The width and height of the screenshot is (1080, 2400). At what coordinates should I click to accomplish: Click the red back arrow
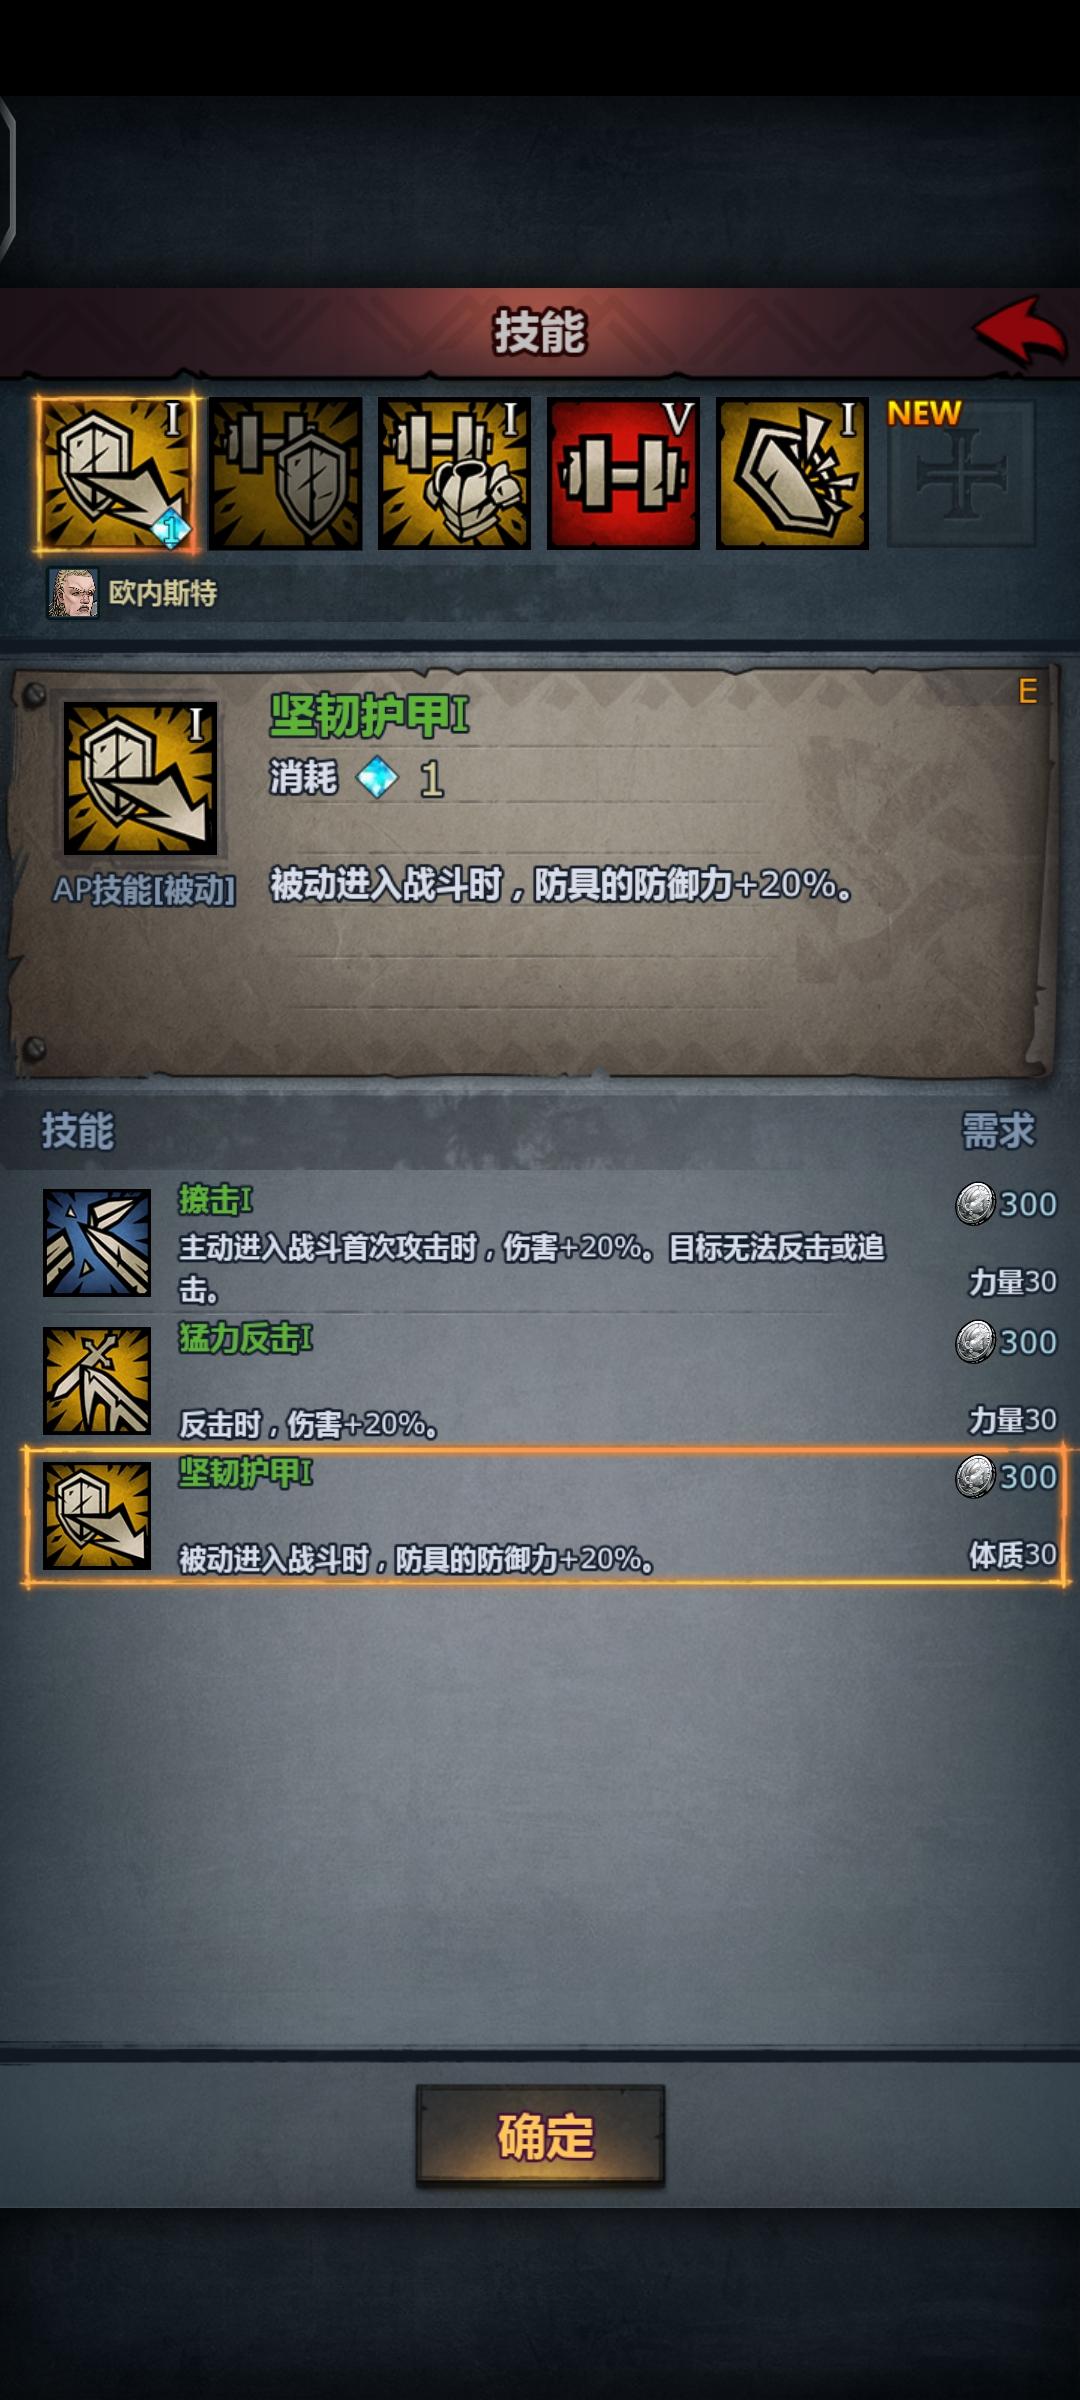click(x=1020, y=330)
